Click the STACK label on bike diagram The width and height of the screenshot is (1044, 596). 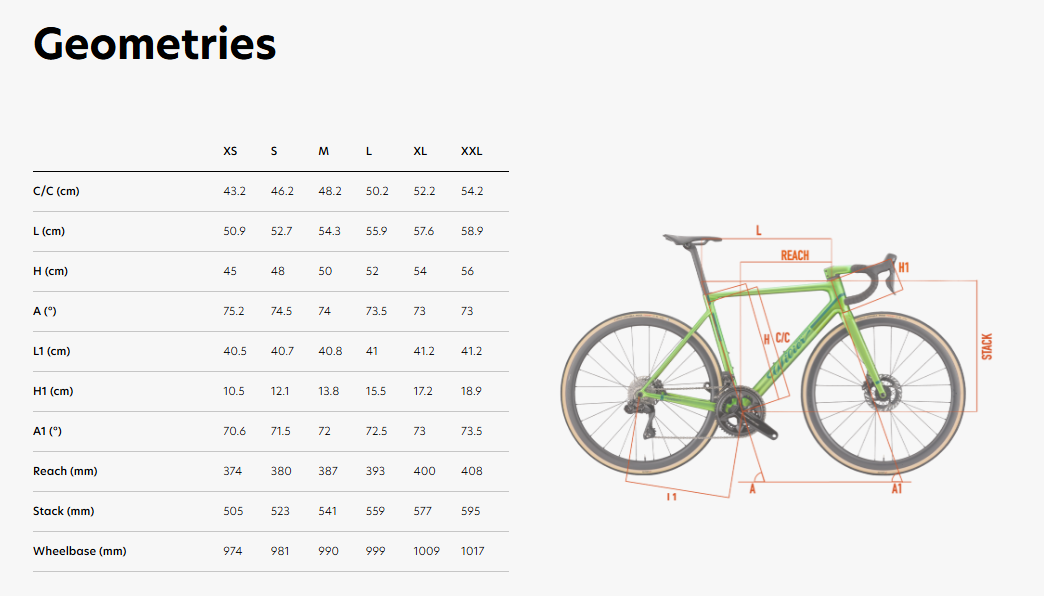[987, 346]
